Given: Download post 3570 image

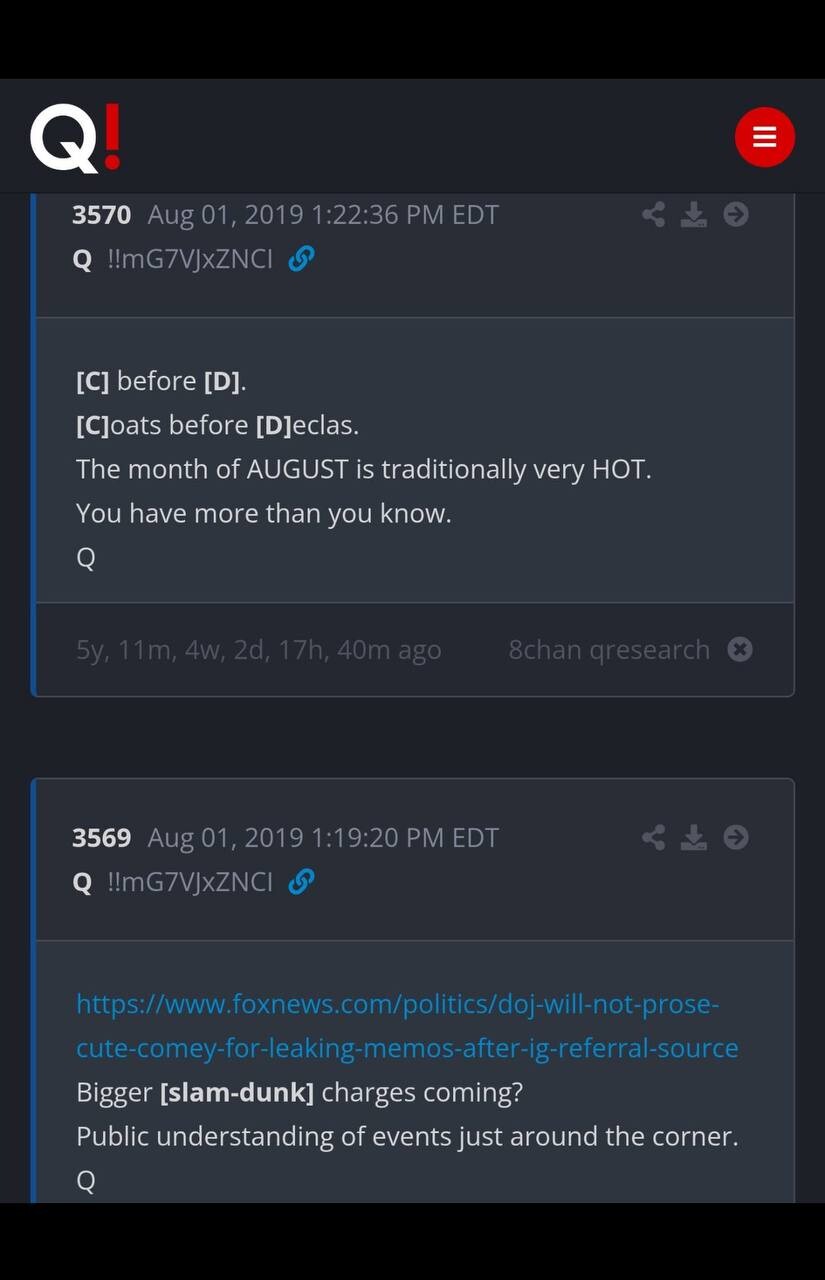Looking at the screenshot, I should point(694,214).
